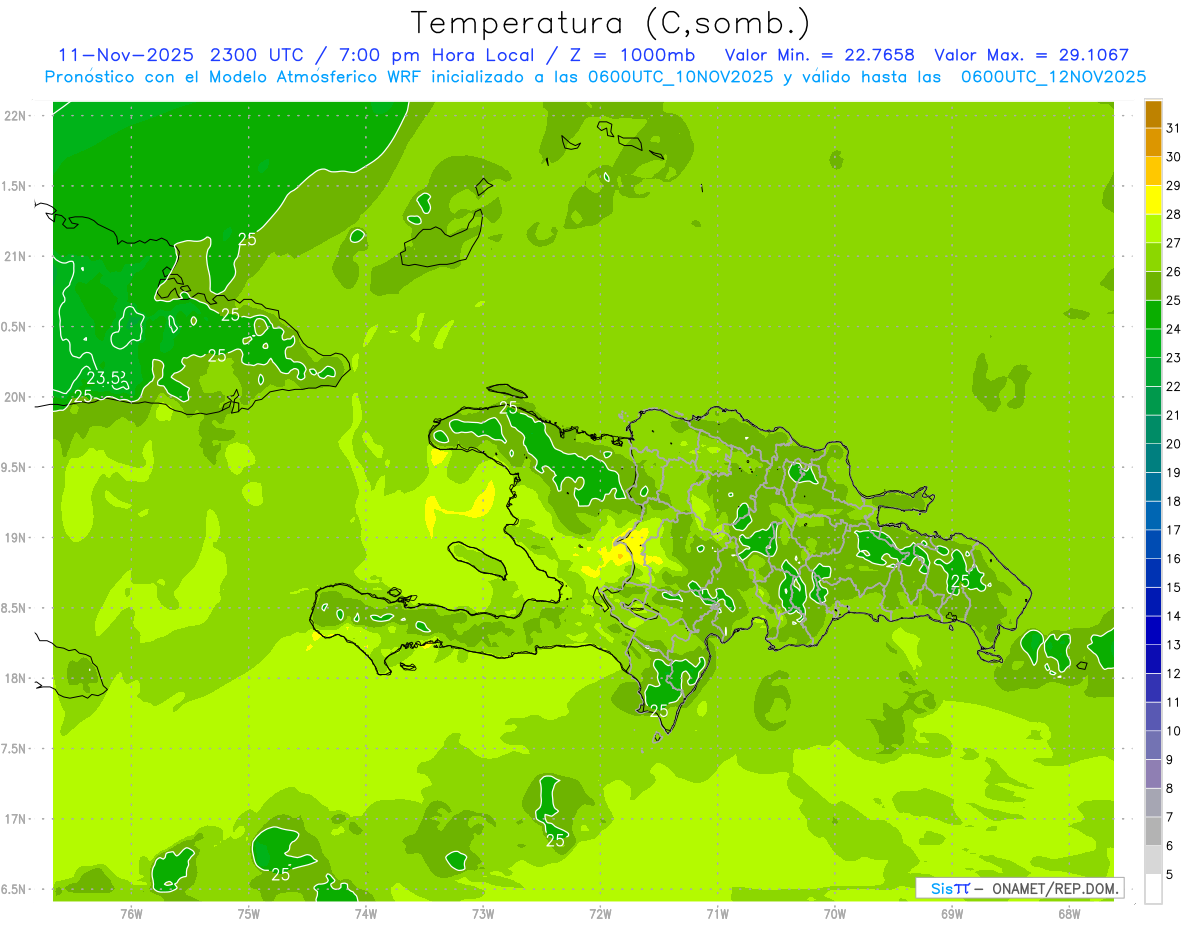Click the 'ONAMET/REP.DOM.' credit label
This screenshot has height=927, width=1200.
(x=1055, y=888)
